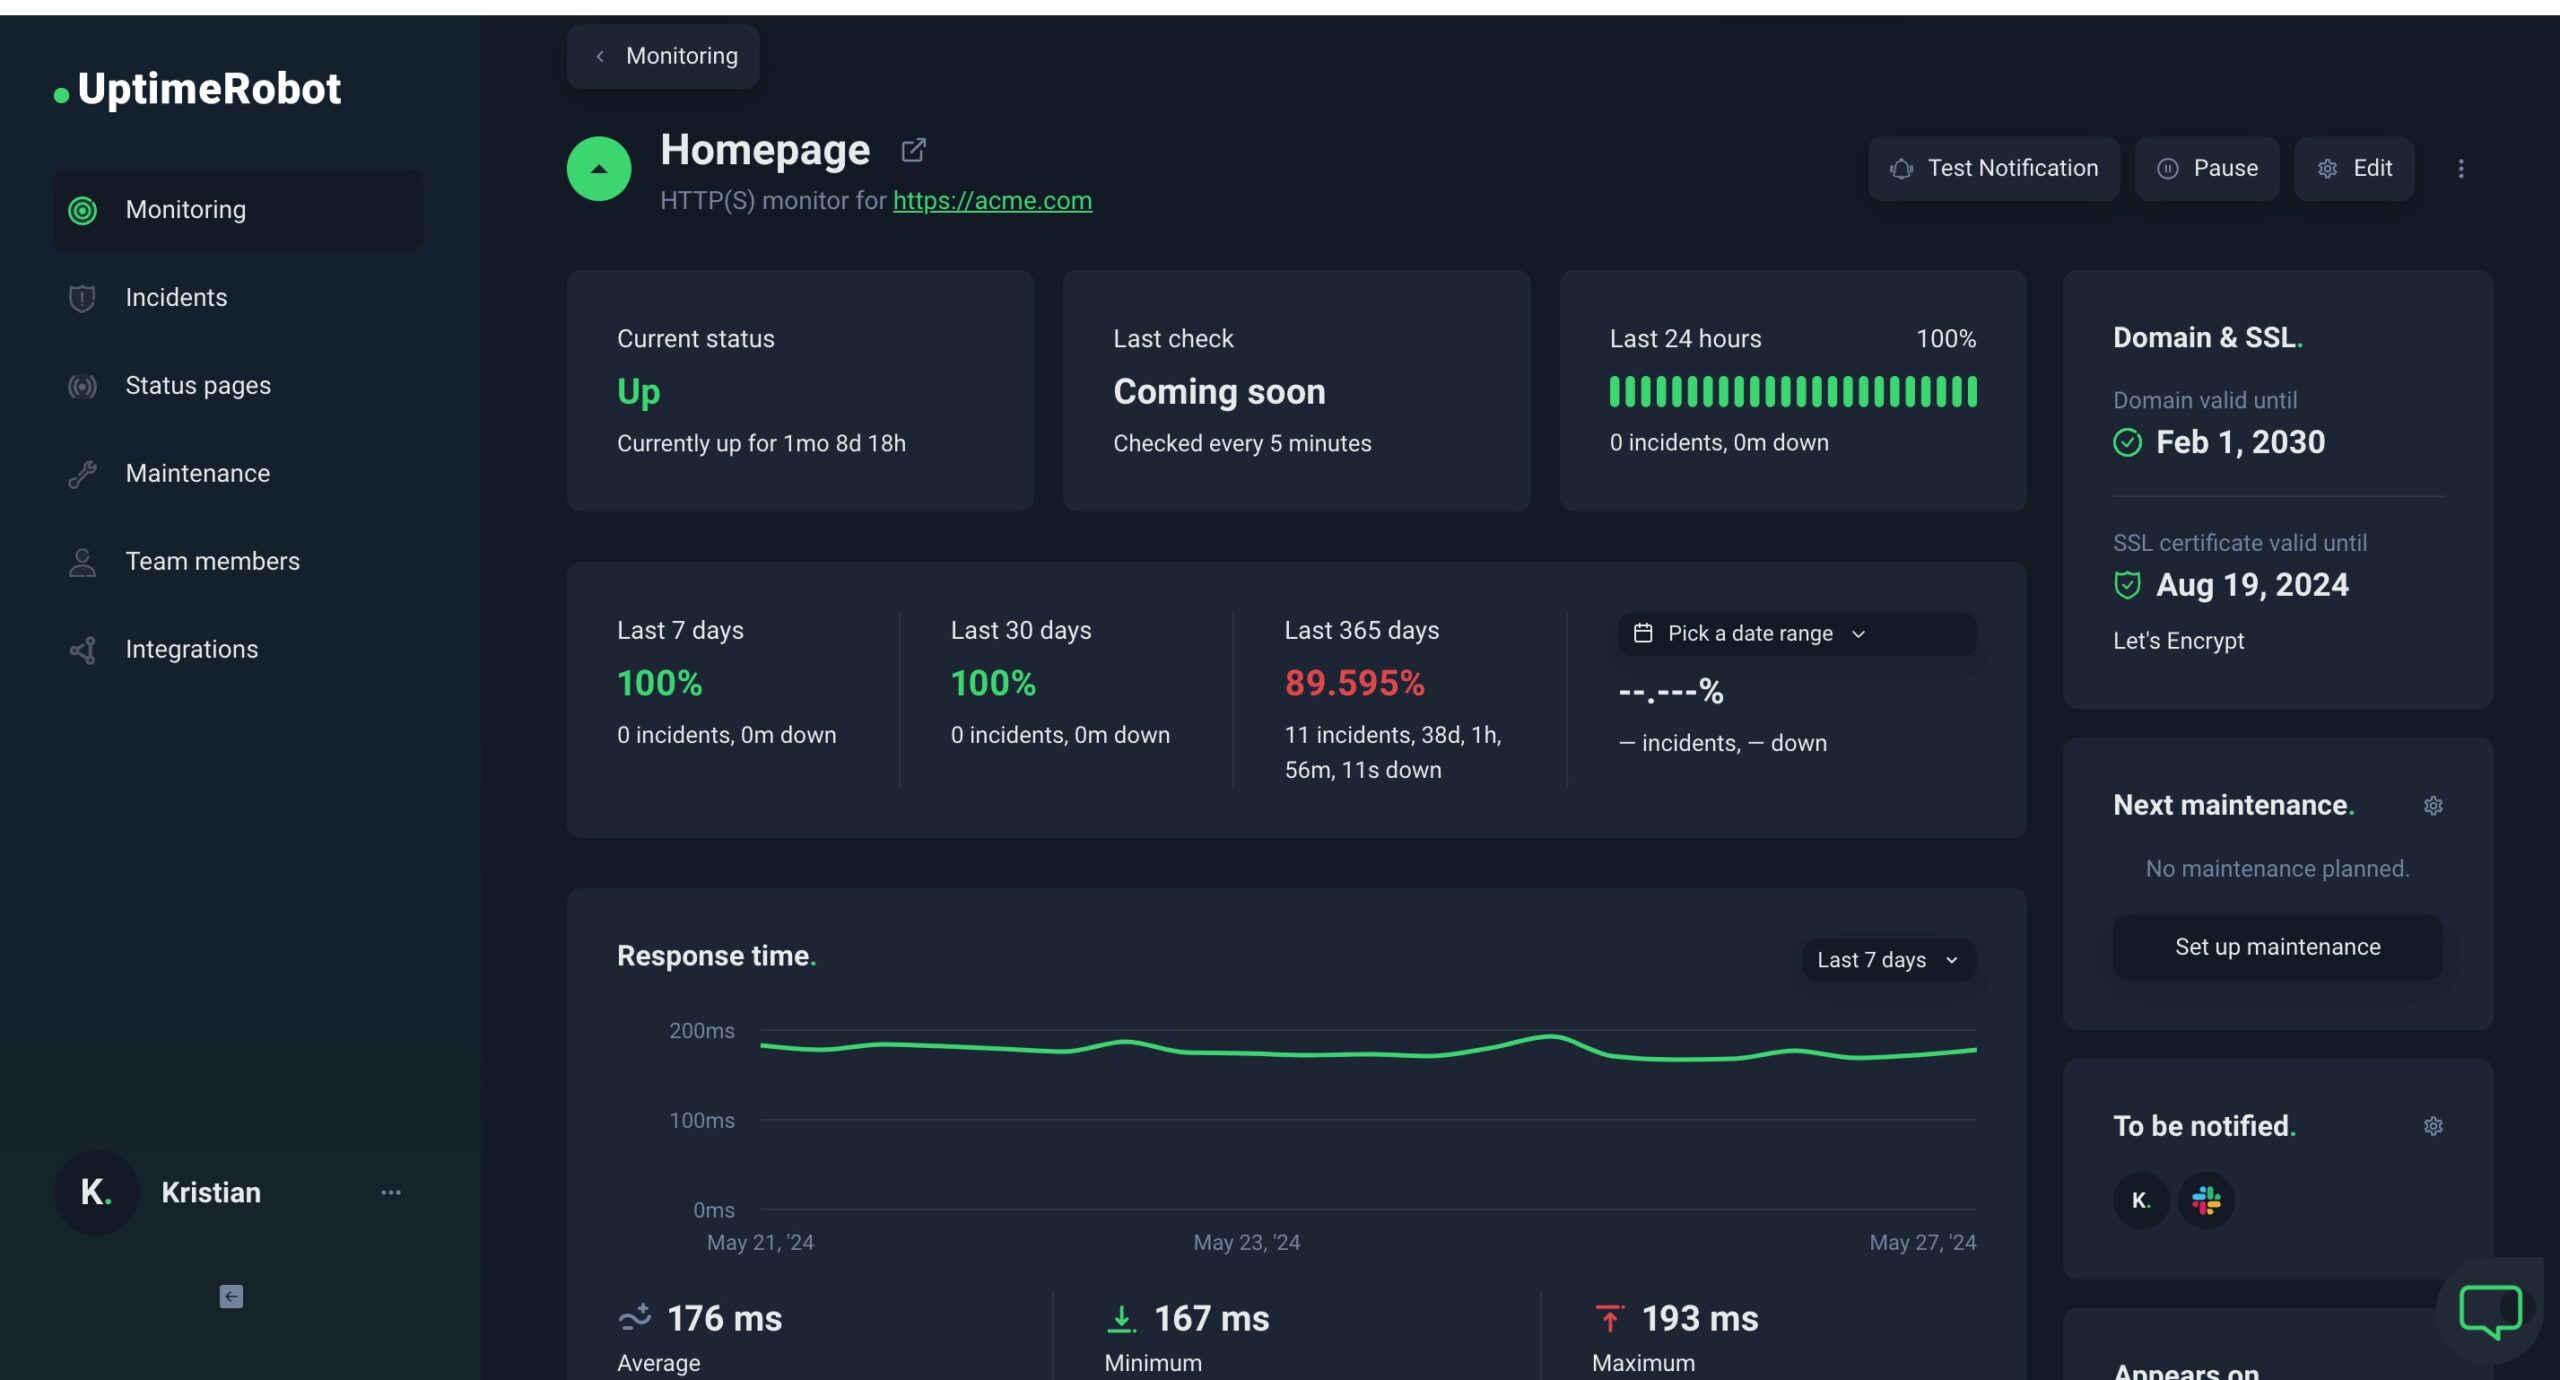The image size is (2560, 1380).
Task: Open Next maintenance settings gear
Action: click(x=2433, y=806)
